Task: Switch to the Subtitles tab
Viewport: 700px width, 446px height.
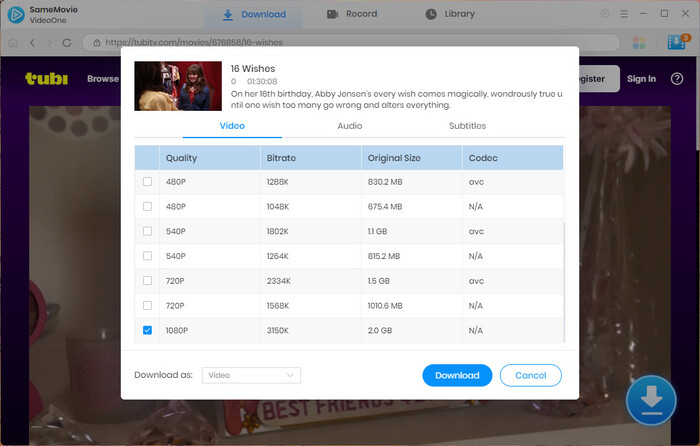Action: 467,126
